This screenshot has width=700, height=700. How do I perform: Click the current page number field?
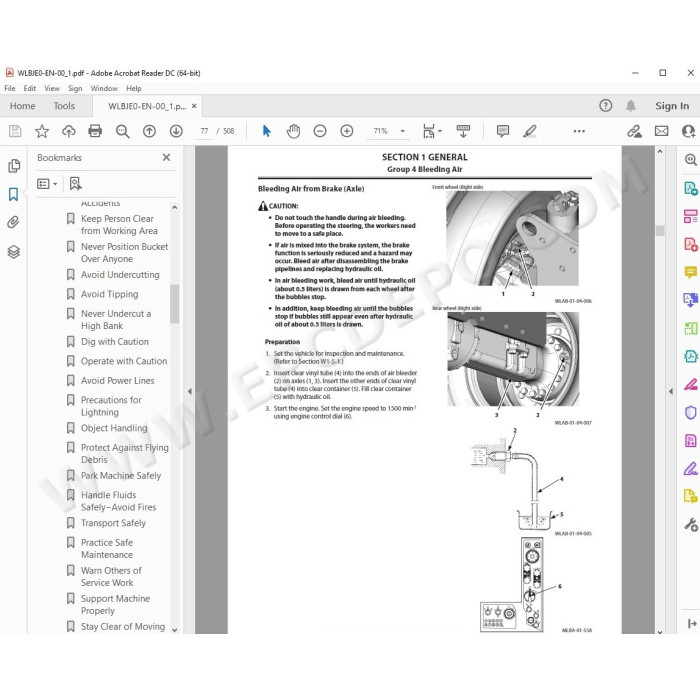(204, 131)
